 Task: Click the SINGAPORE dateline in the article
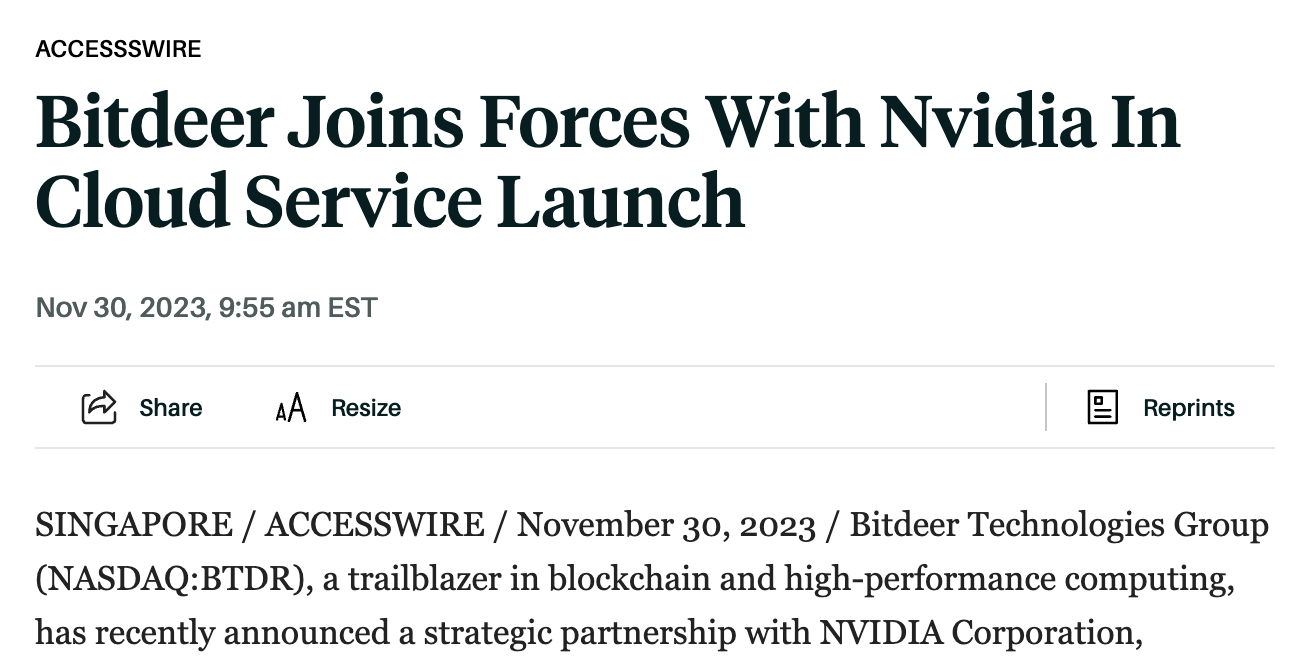click(133, 524)
